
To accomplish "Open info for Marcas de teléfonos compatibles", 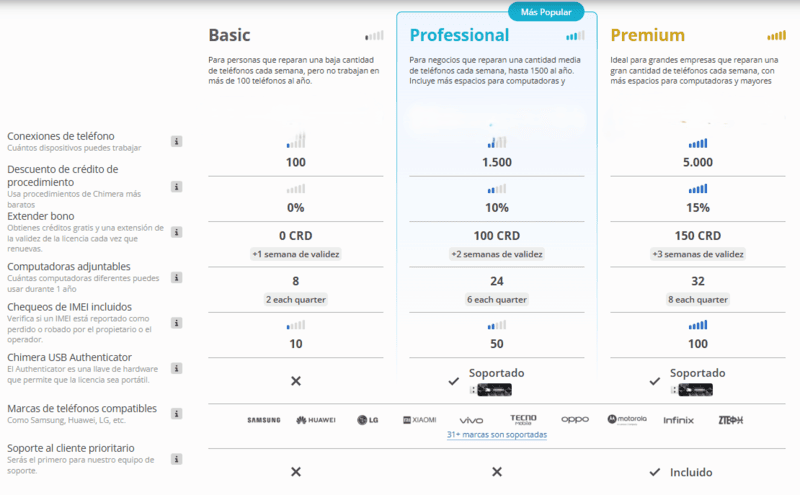I will coord(177,414).
